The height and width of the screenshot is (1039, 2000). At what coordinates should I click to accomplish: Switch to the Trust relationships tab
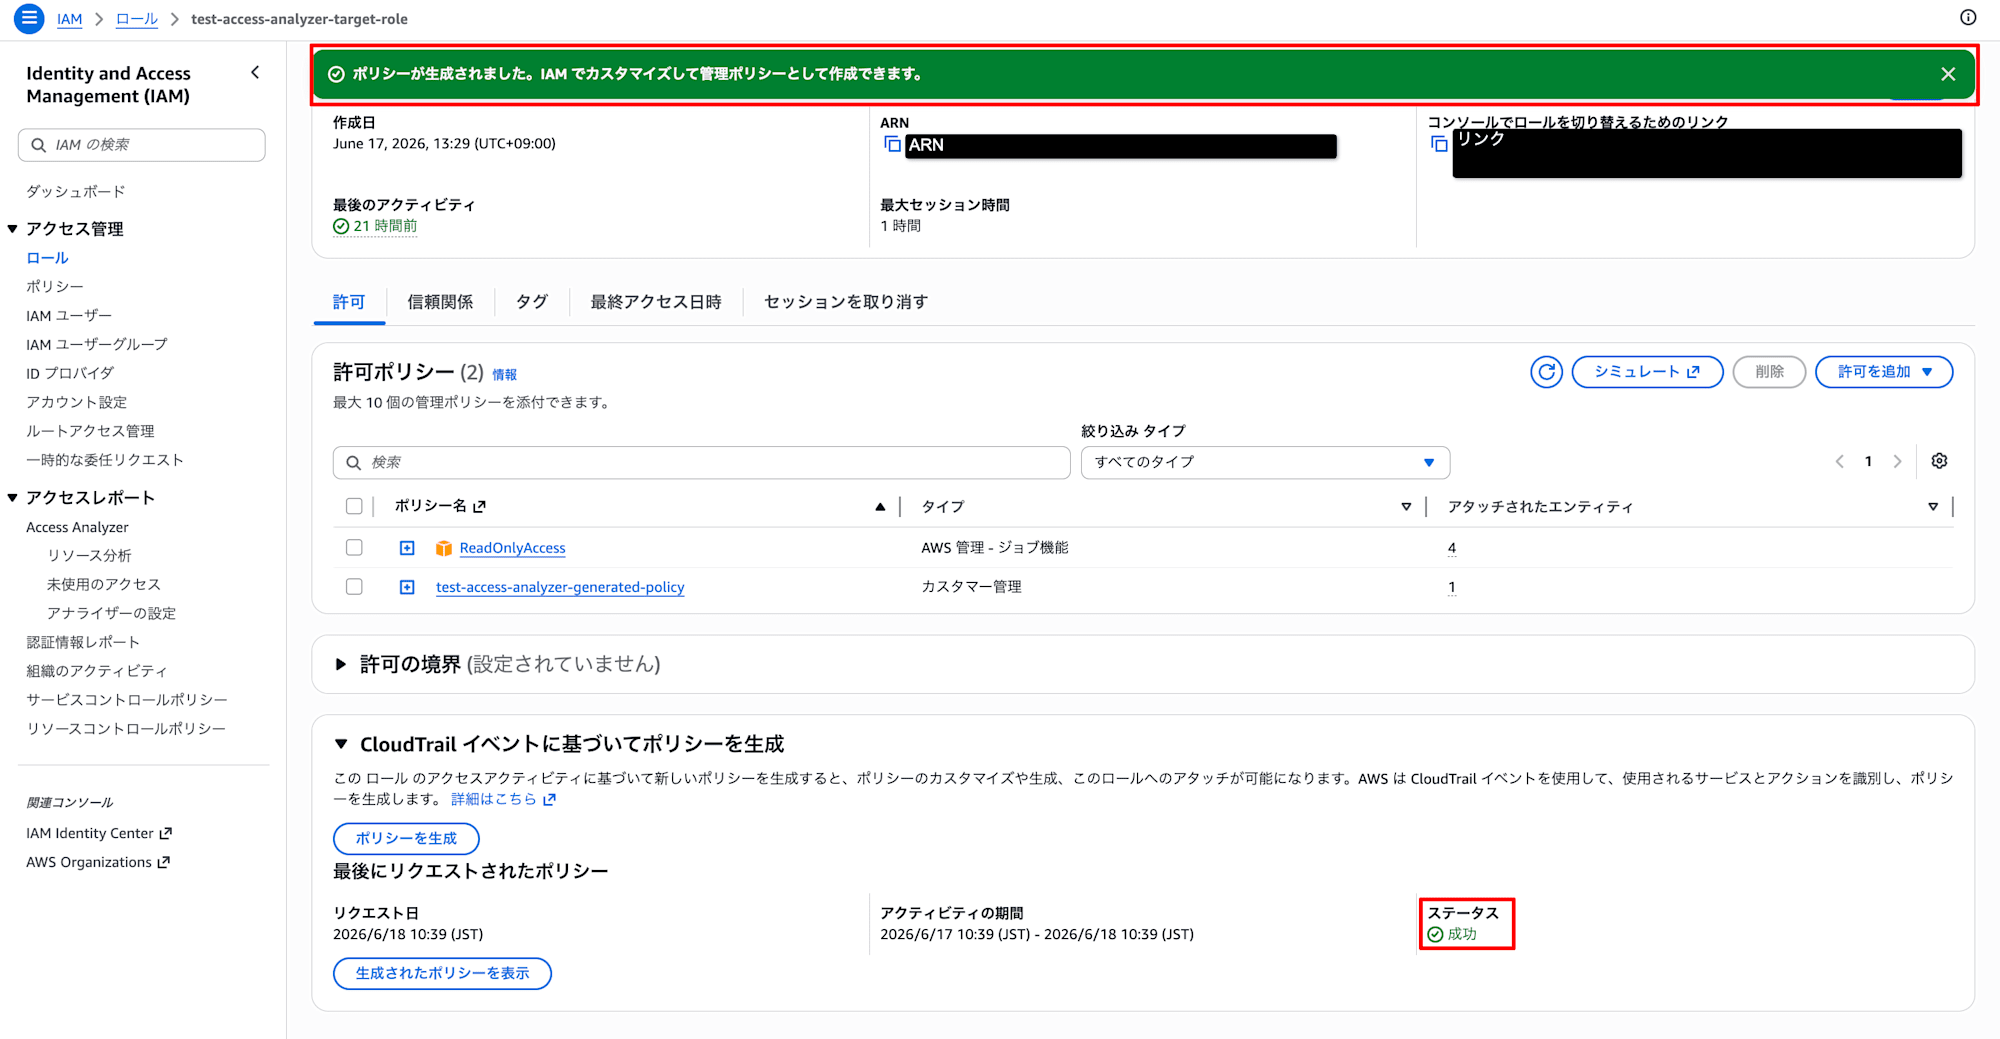point(440,302)
